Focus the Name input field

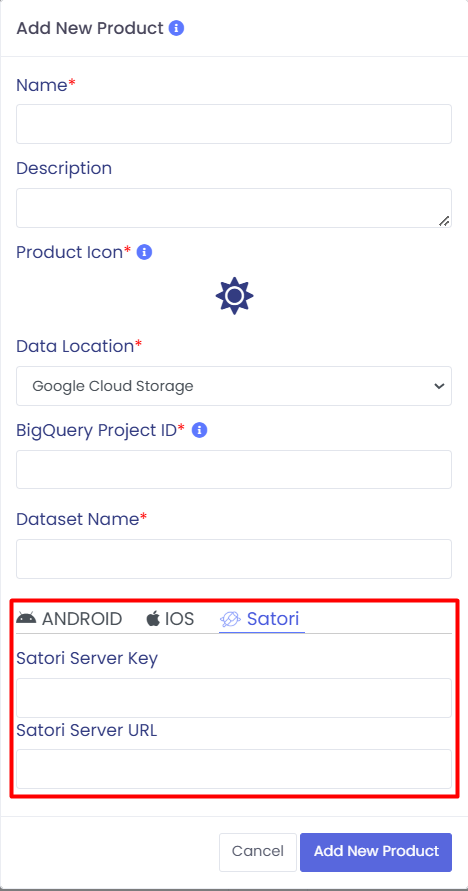(x=234, y=124)
